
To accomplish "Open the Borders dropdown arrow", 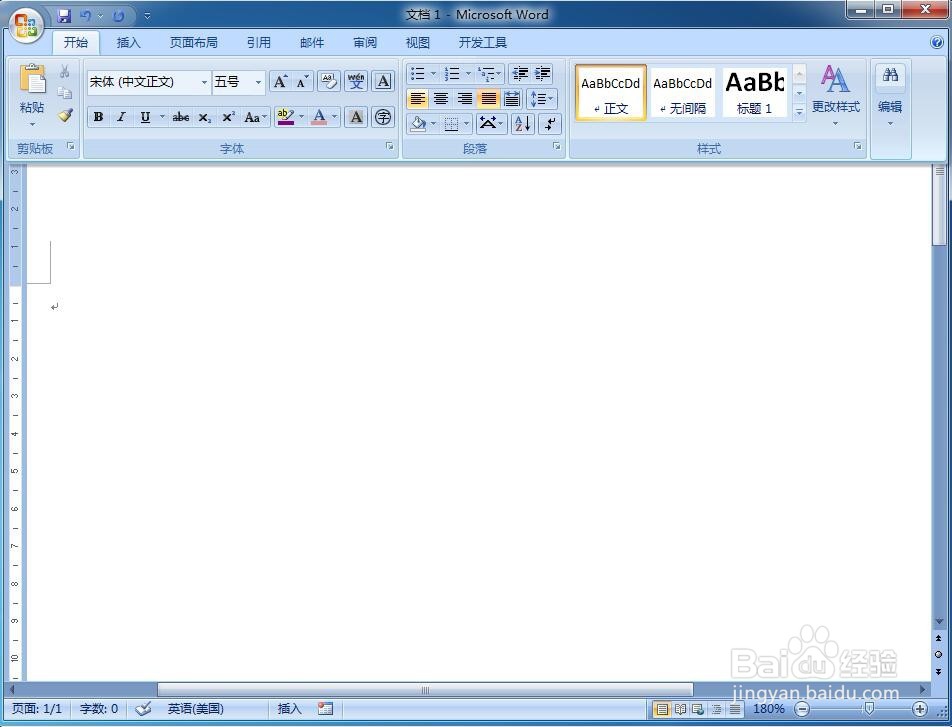I will [x=466, y=124].
